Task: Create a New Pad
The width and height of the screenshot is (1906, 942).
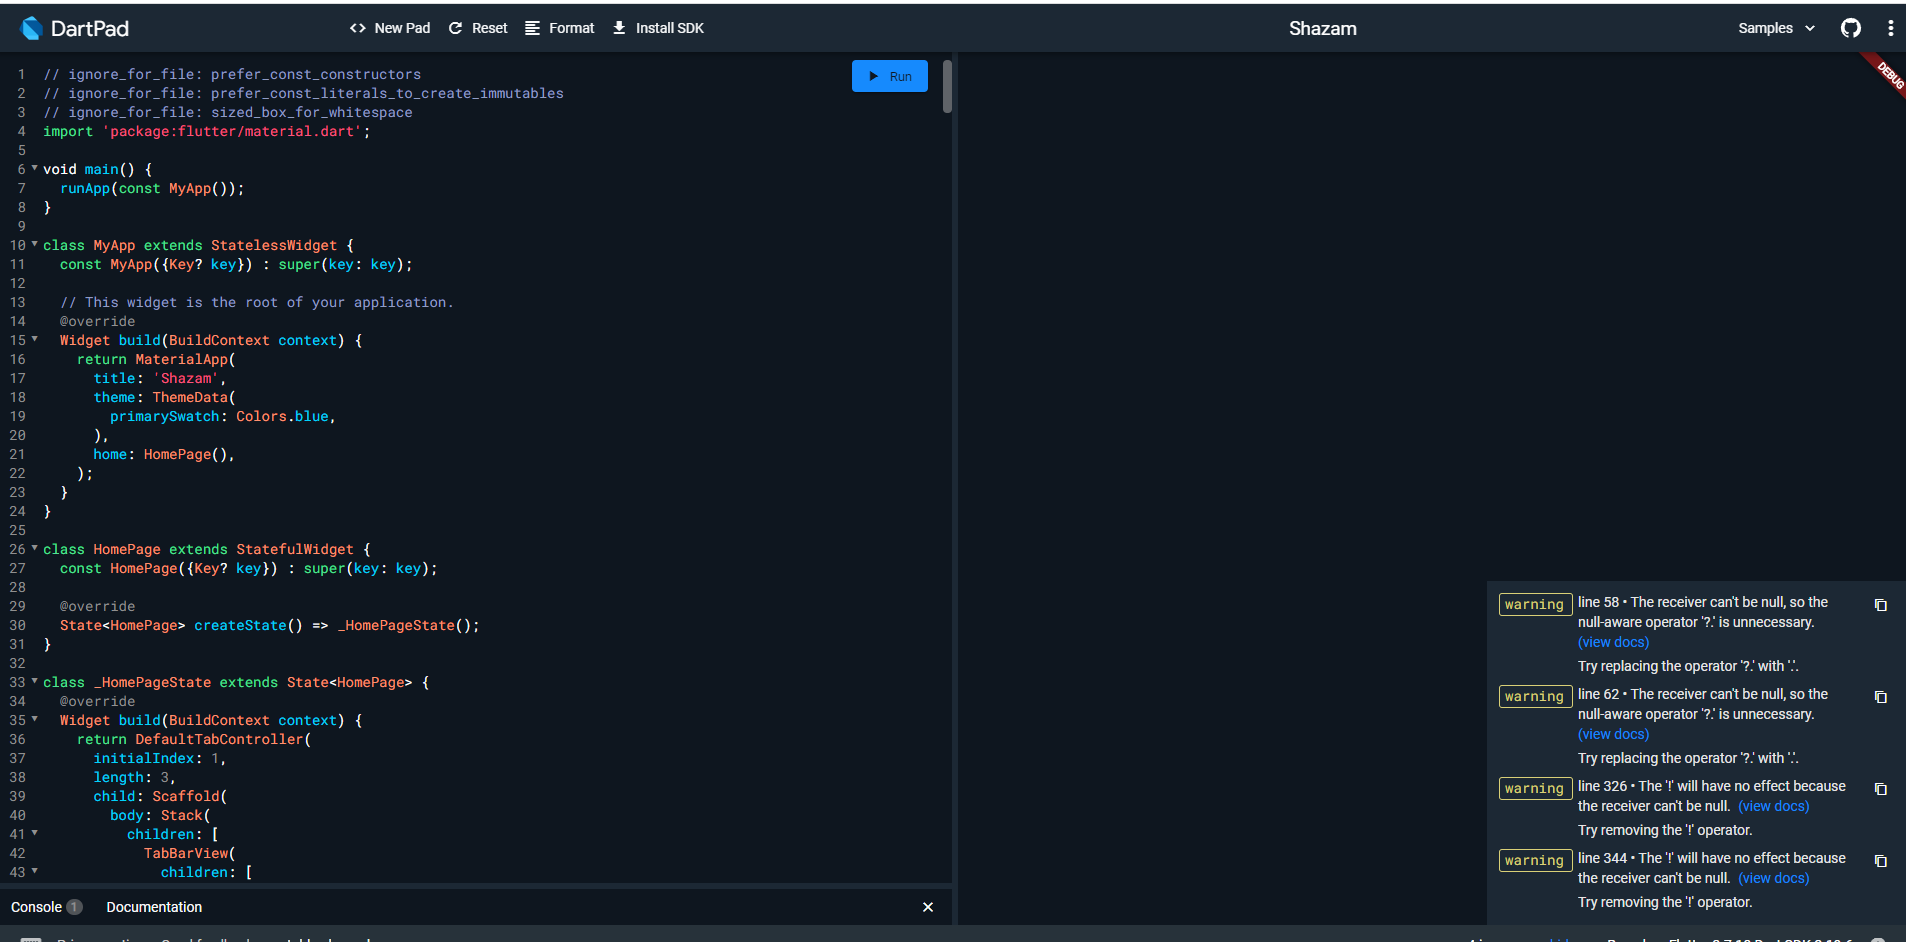Action: click(x=390, y=28)
